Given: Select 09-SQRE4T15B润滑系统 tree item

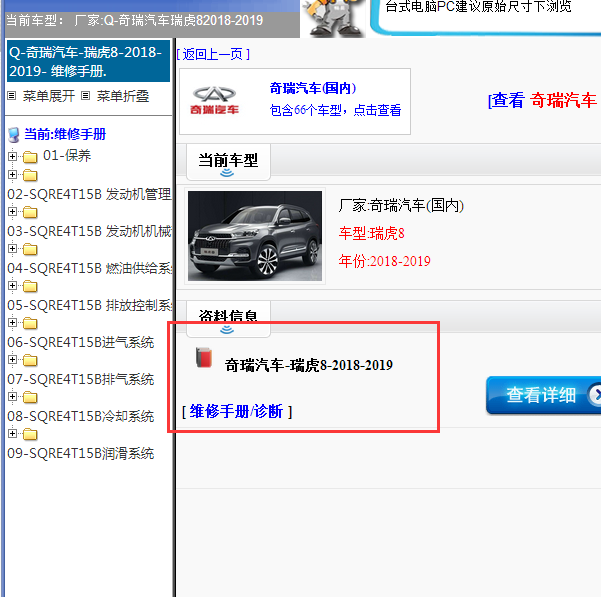Looking at the screenshot, I should [x=80, y=453].
